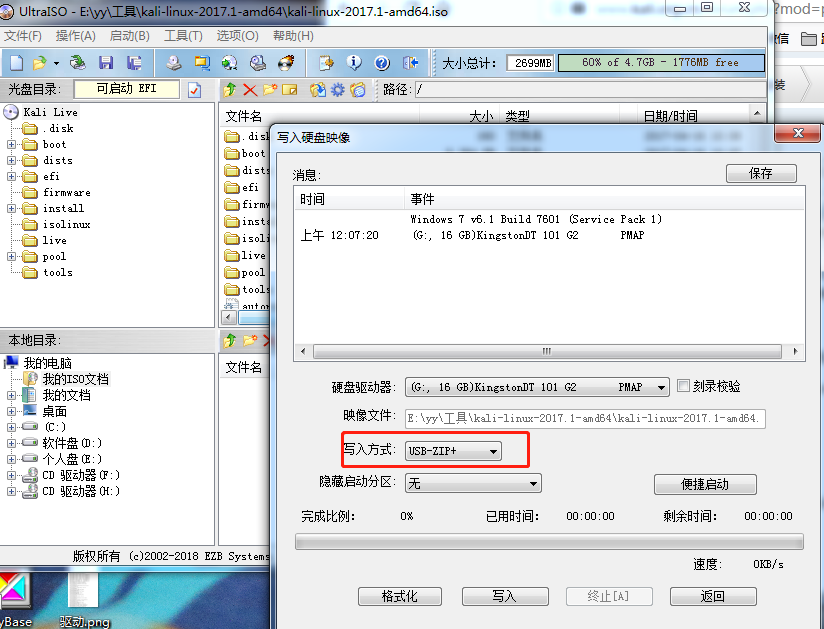Click the Open CD/DVD toolbar icon
The image size is (824, 629).
pyautogui.click(x=78, y=63)
